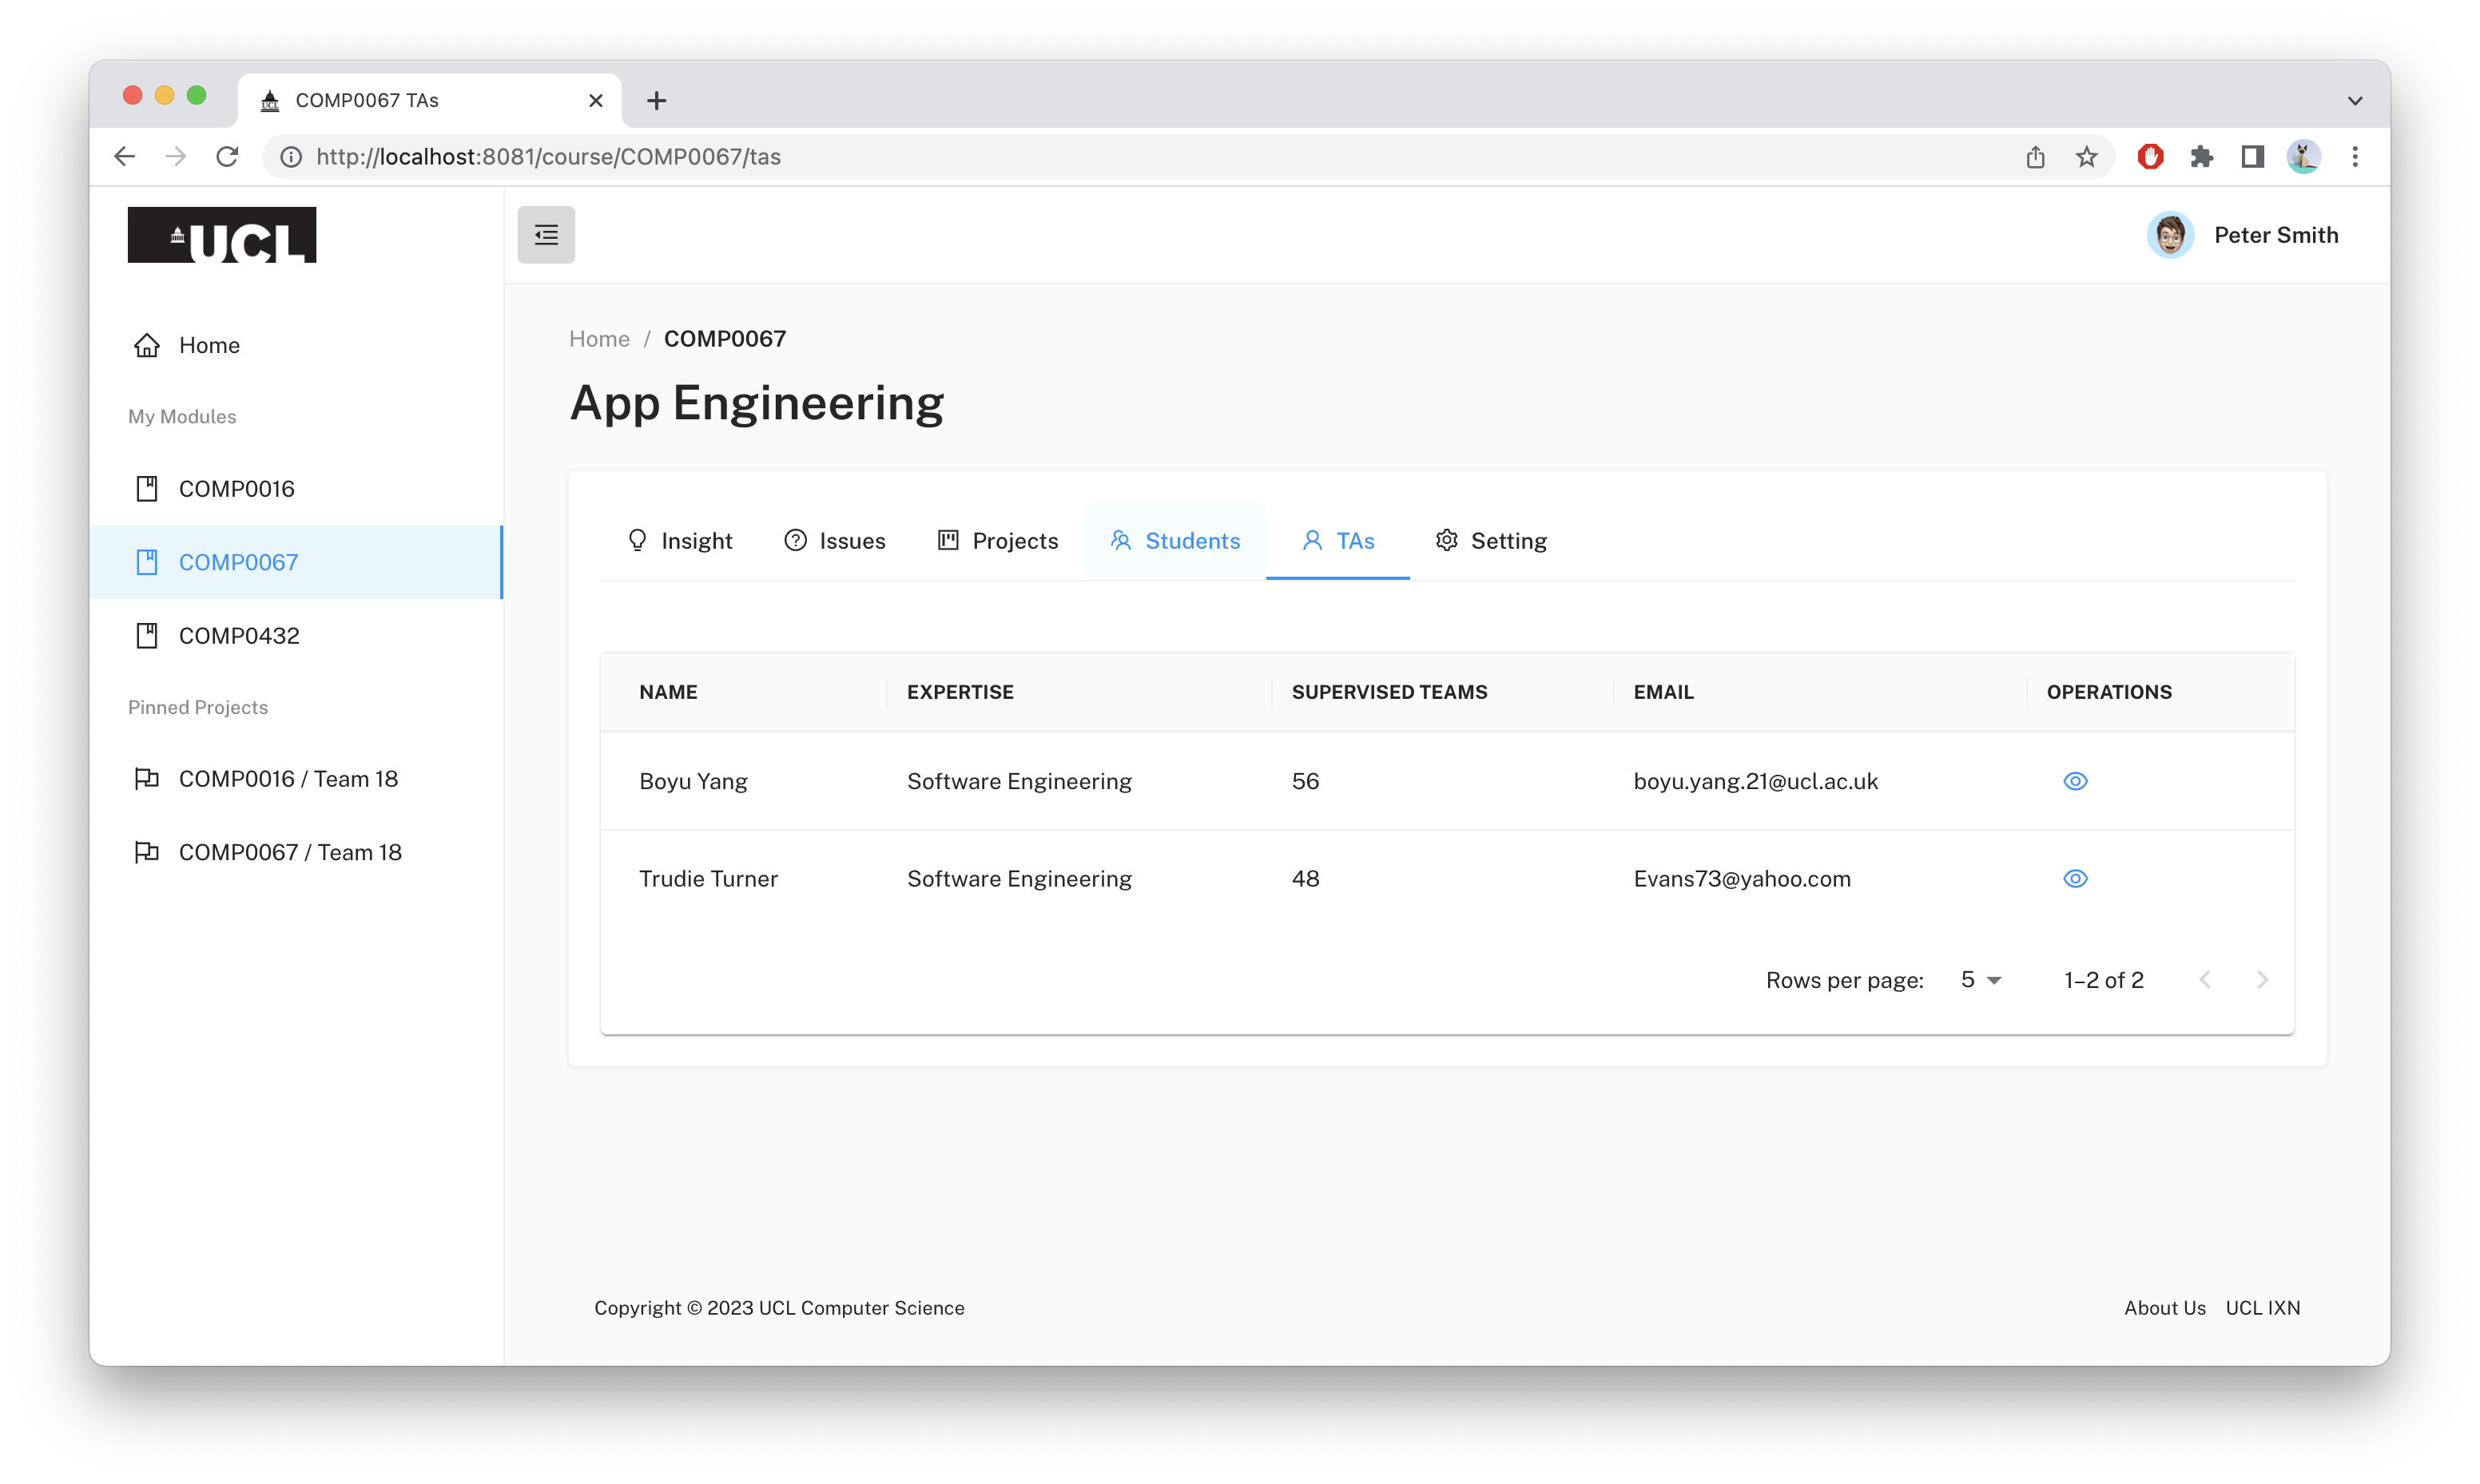
Task: Click the browser back arrow
Action: point(124,157)
